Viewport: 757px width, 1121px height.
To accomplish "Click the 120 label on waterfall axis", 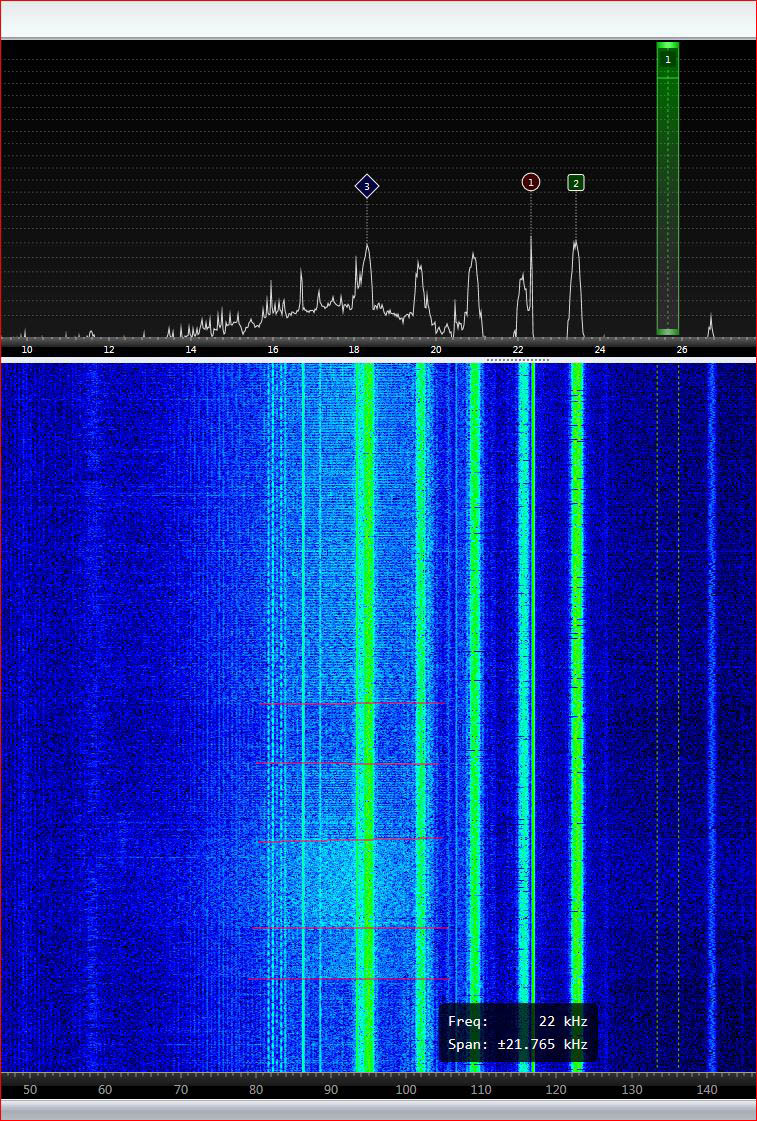I will coord(556,1090).
